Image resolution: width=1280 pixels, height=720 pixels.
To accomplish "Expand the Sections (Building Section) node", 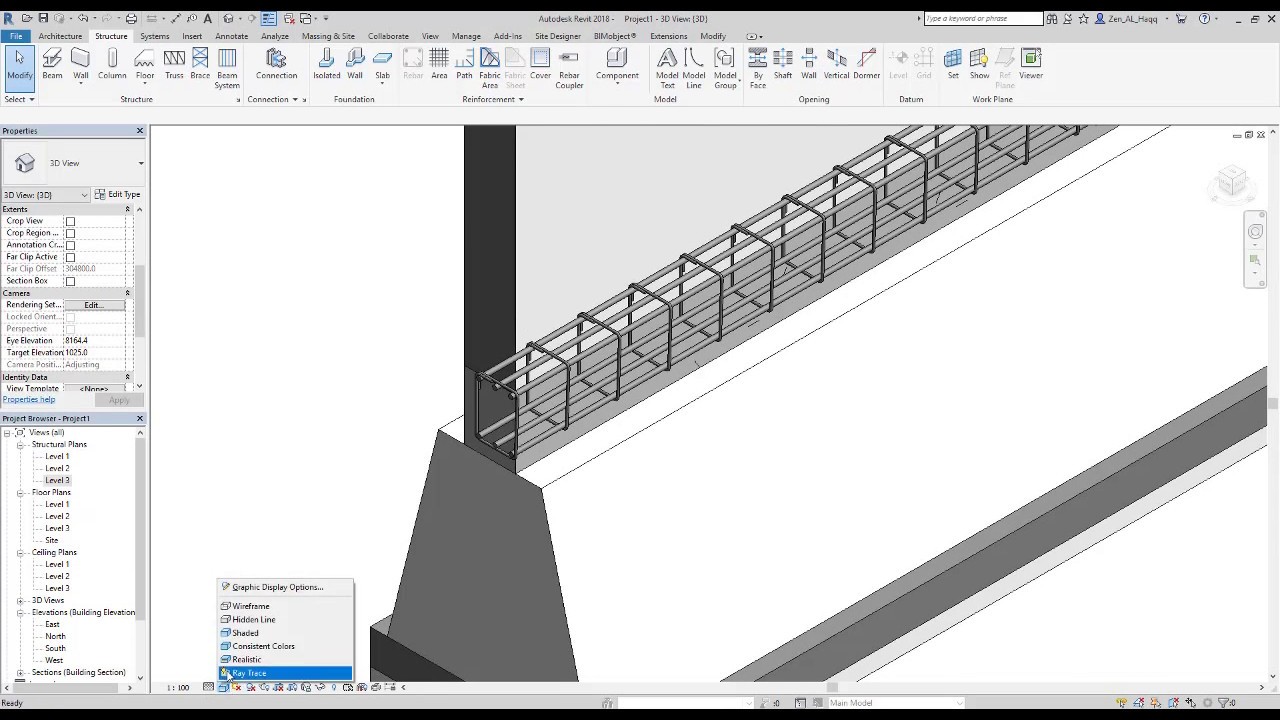I will [x=20, y=673].
